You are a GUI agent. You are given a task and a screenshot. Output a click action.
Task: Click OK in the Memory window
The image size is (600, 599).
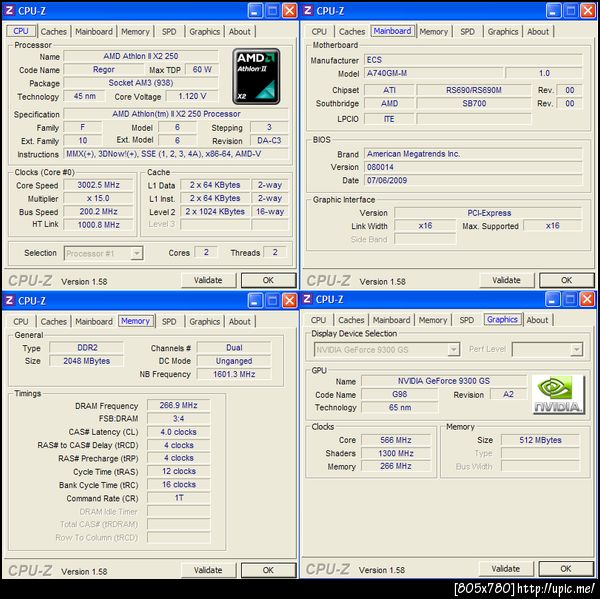pyautogui.click(x=268, y=570)
